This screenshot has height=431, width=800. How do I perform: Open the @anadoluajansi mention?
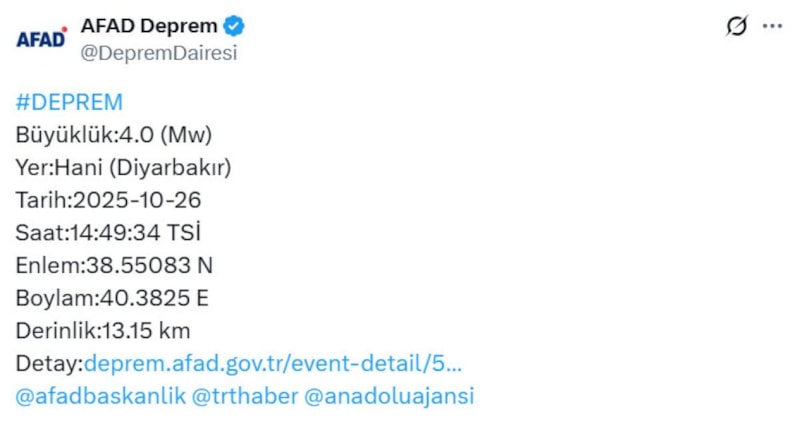click(x=388, y=396)
